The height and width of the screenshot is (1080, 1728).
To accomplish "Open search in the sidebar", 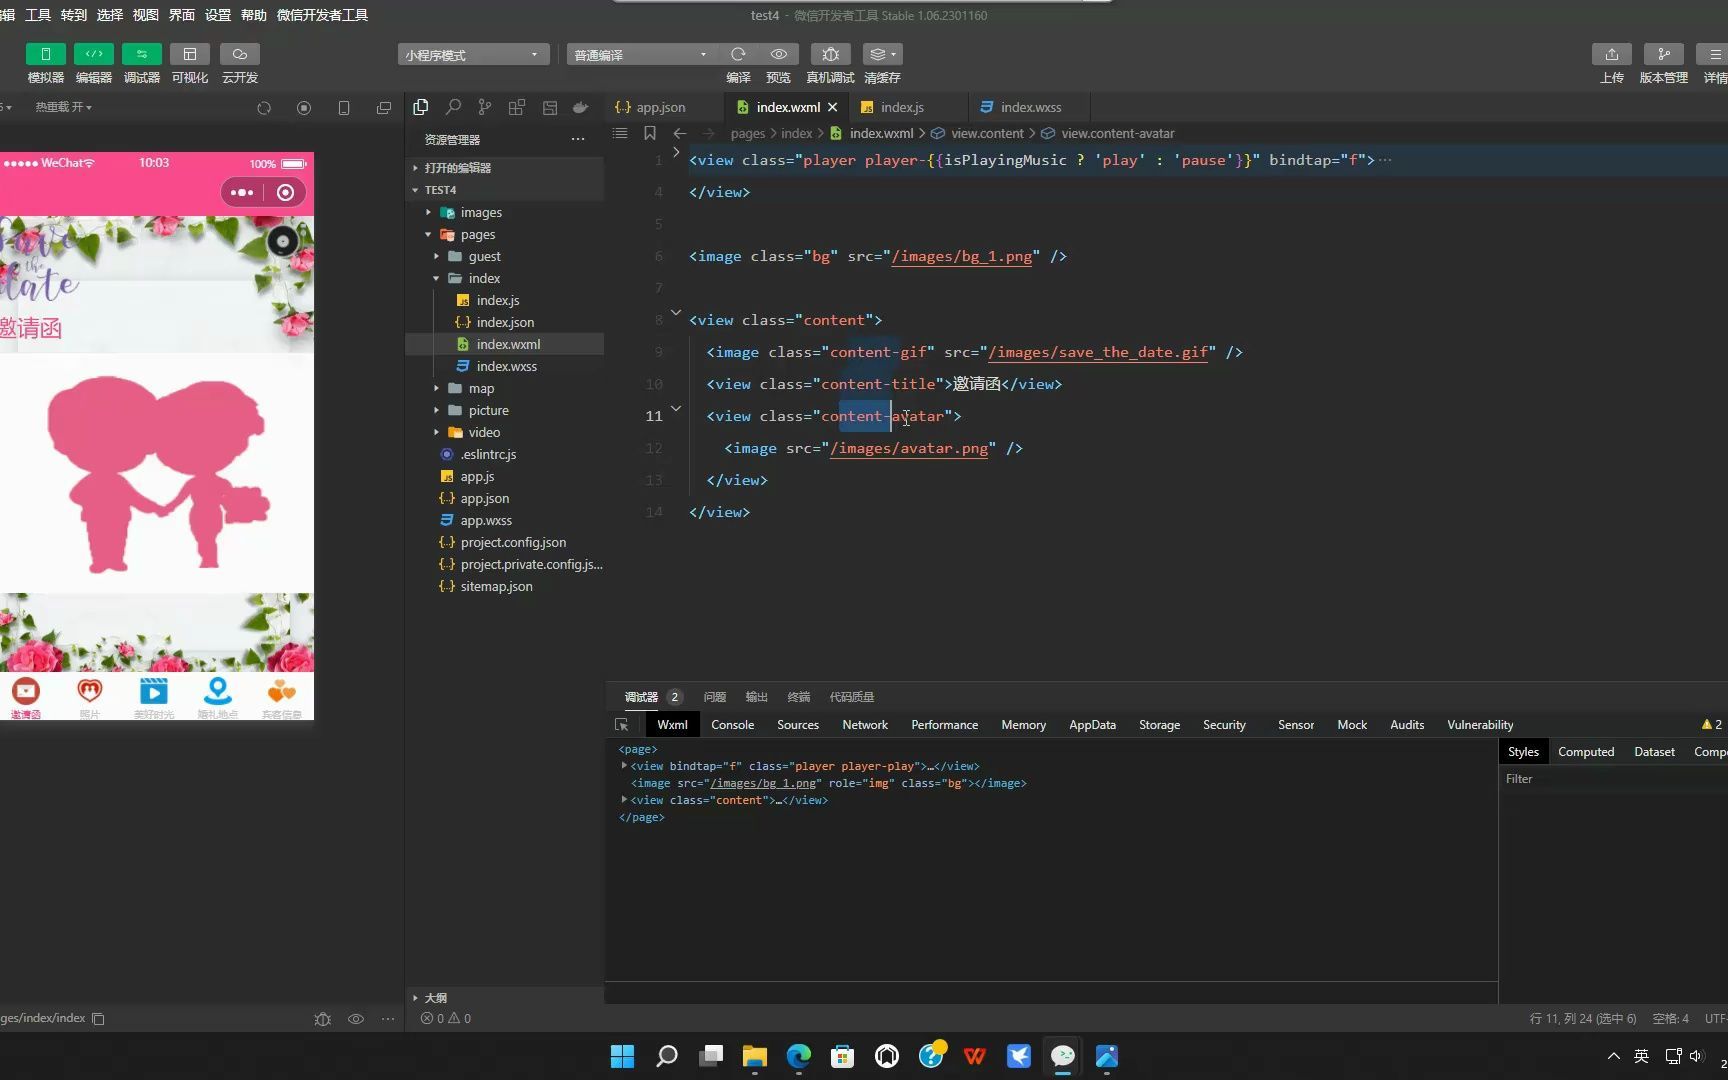I will tap(453, 107).
